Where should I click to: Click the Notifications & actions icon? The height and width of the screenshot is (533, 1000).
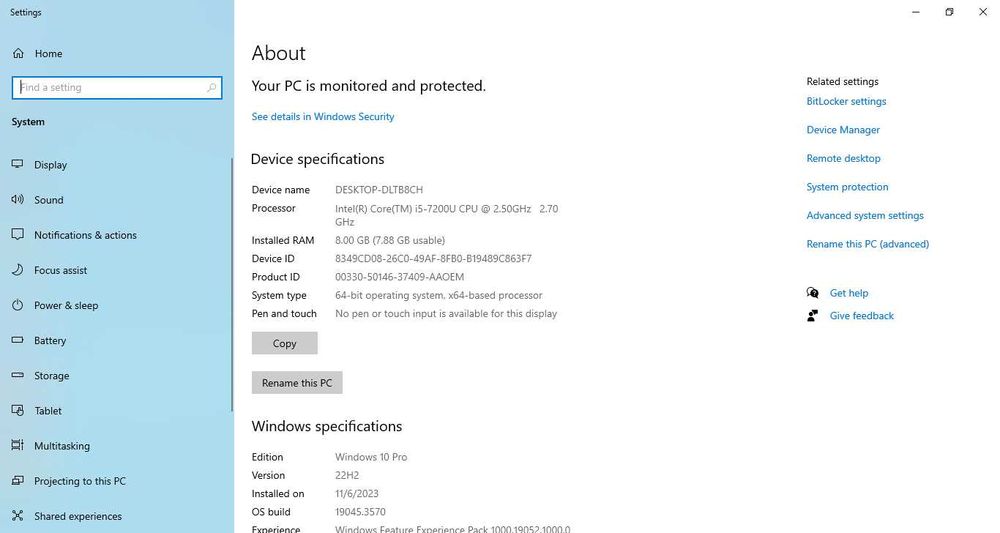(18, 235)
